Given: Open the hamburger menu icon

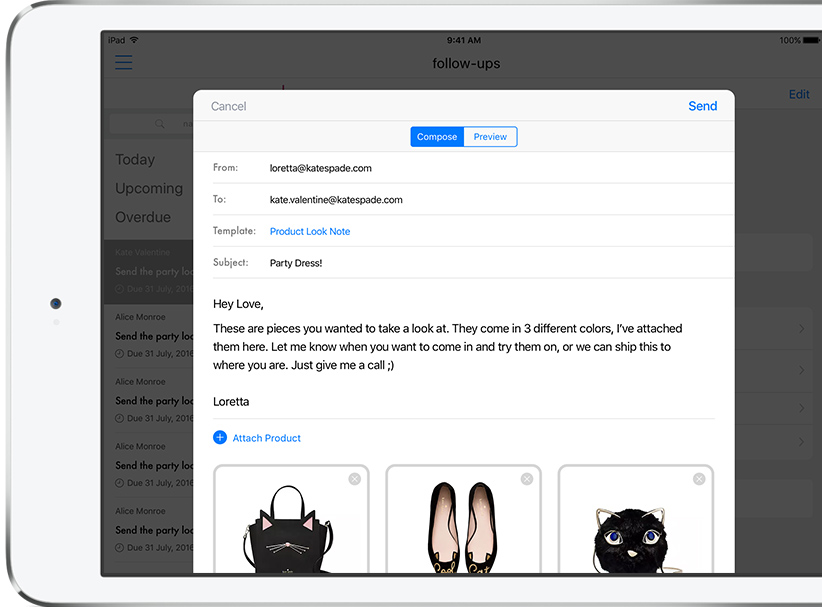Looking at the screenshot, I should point(124,62).
